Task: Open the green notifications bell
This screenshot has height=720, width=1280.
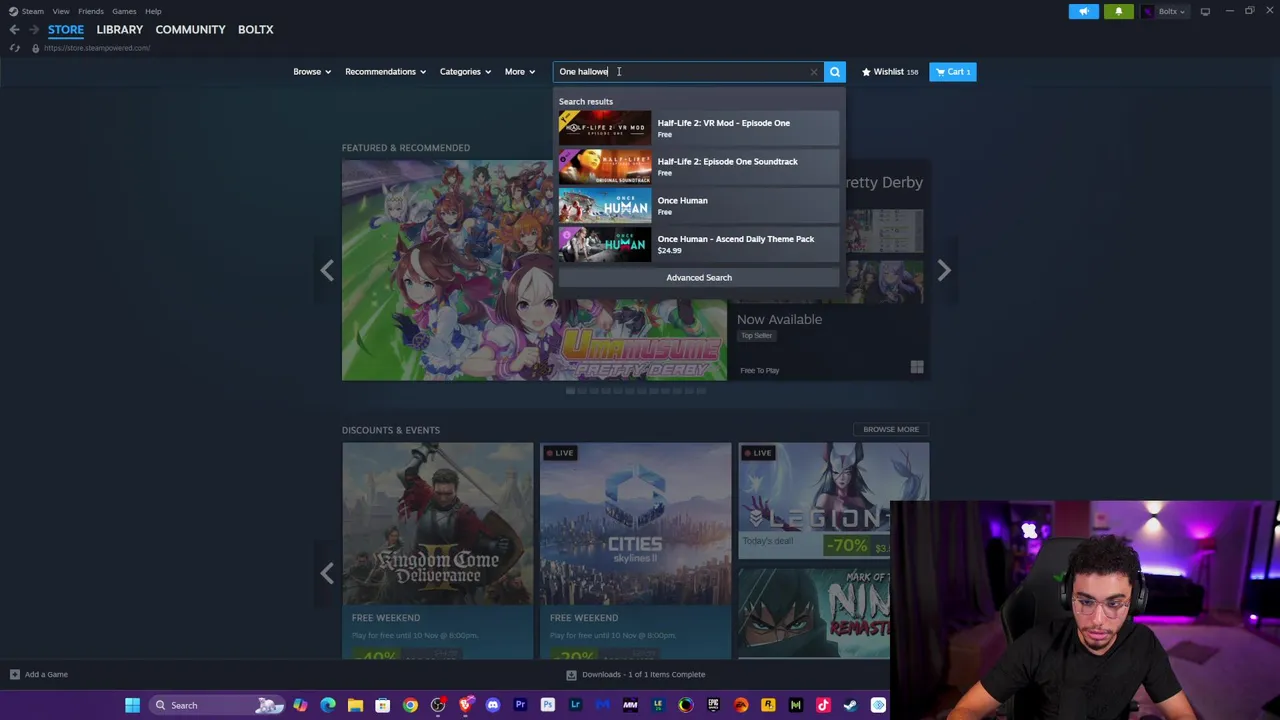Action: tap(1118, 12)
